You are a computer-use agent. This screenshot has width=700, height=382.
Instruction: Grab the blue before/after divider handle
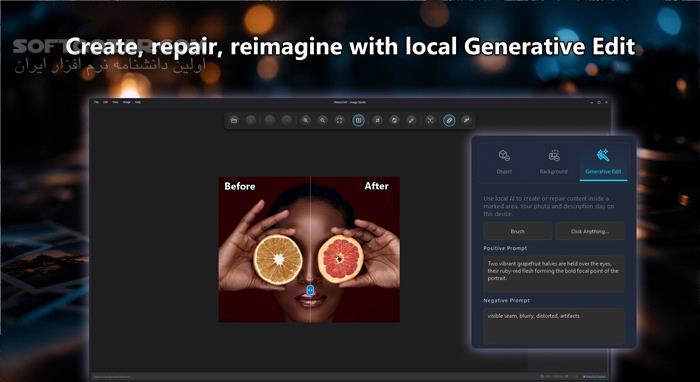[310, 290]
